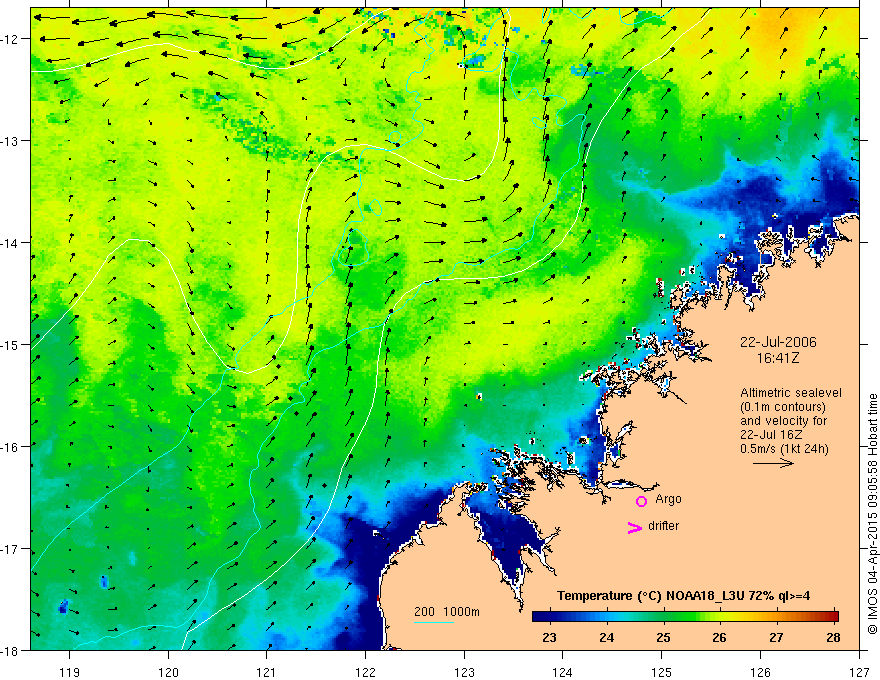Click the '(0.1m contours)' caption line
Image resolution: width=880 pixels, height=680 pixels.
tap(783, 407)
